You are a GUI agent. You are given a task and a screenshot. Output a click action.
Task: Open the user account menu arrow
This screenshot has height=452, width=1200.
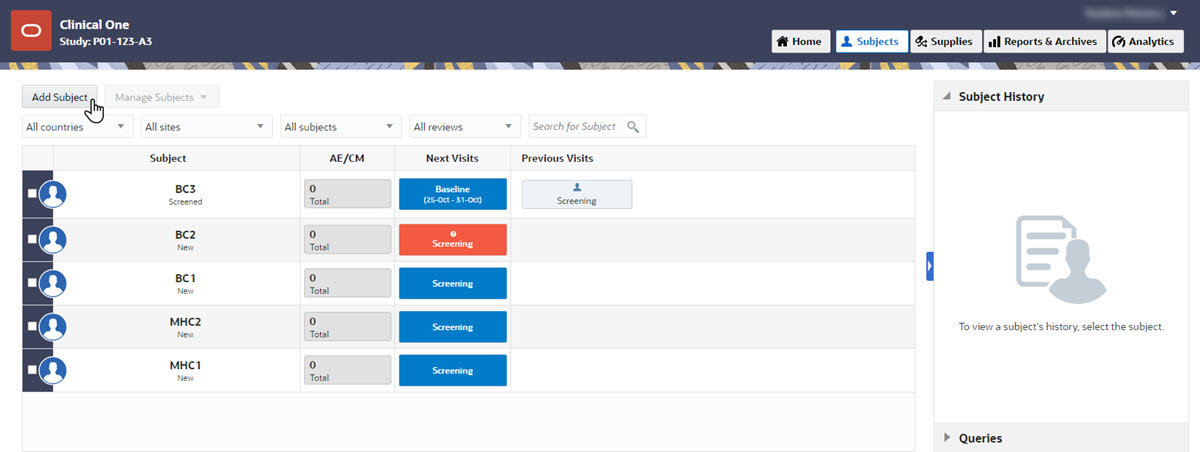[1173, 13]
